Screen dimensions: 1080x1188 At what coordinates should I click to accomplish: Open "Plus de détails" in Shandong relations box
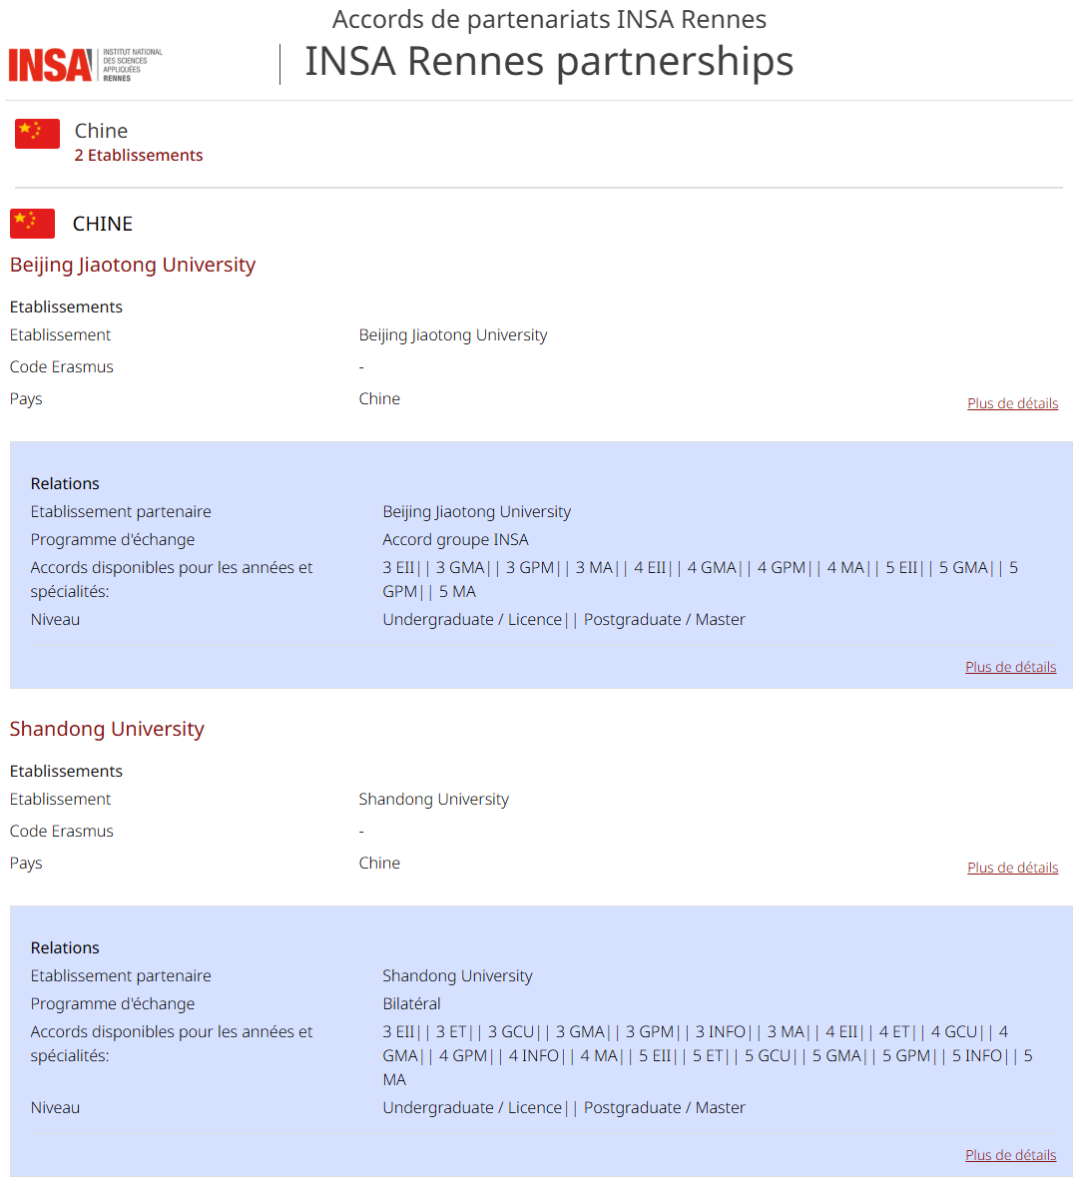tap(1010, 1155)
